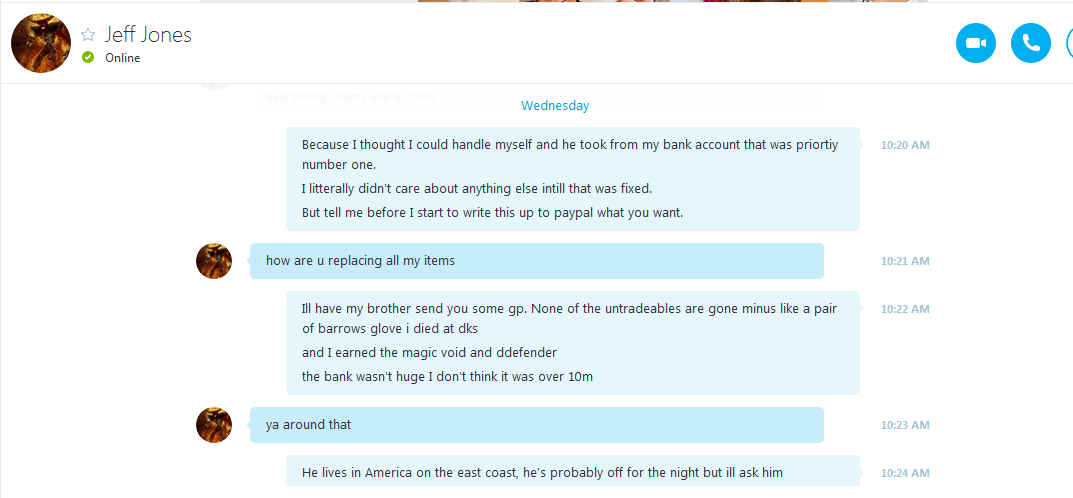
Task: Click the 10:23 AM timestamp
Action: tap(905, 425)
